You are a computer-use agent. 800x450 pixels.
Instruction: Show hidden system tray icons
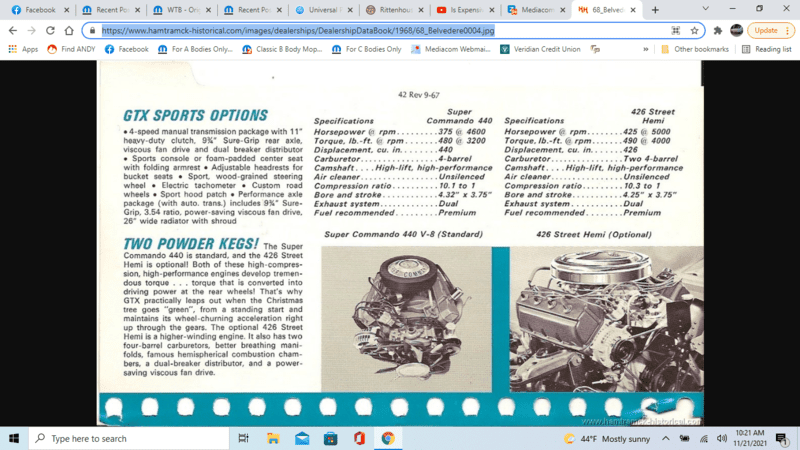coord(666,438)
